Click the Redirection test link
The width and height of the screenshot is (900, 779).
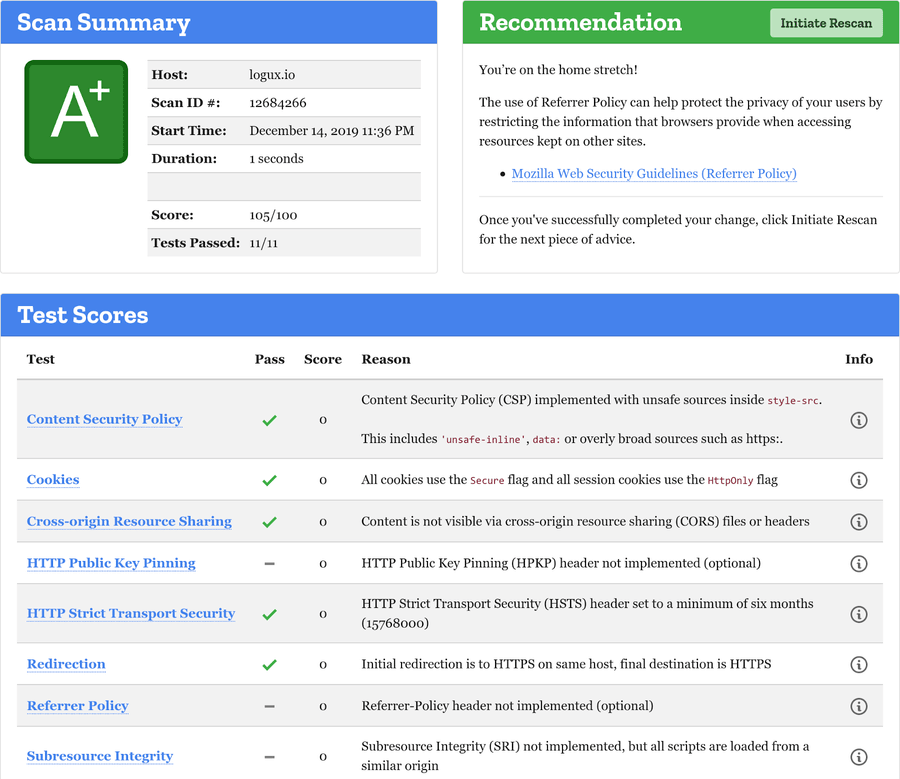click(x=66, y=664)
